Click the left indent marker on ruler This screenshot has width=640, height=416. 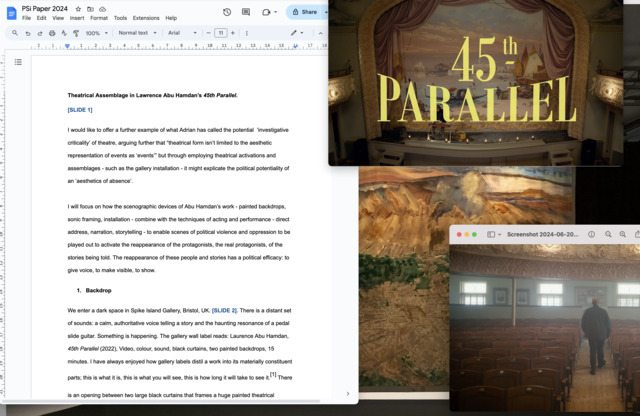(x=67, y=46)
